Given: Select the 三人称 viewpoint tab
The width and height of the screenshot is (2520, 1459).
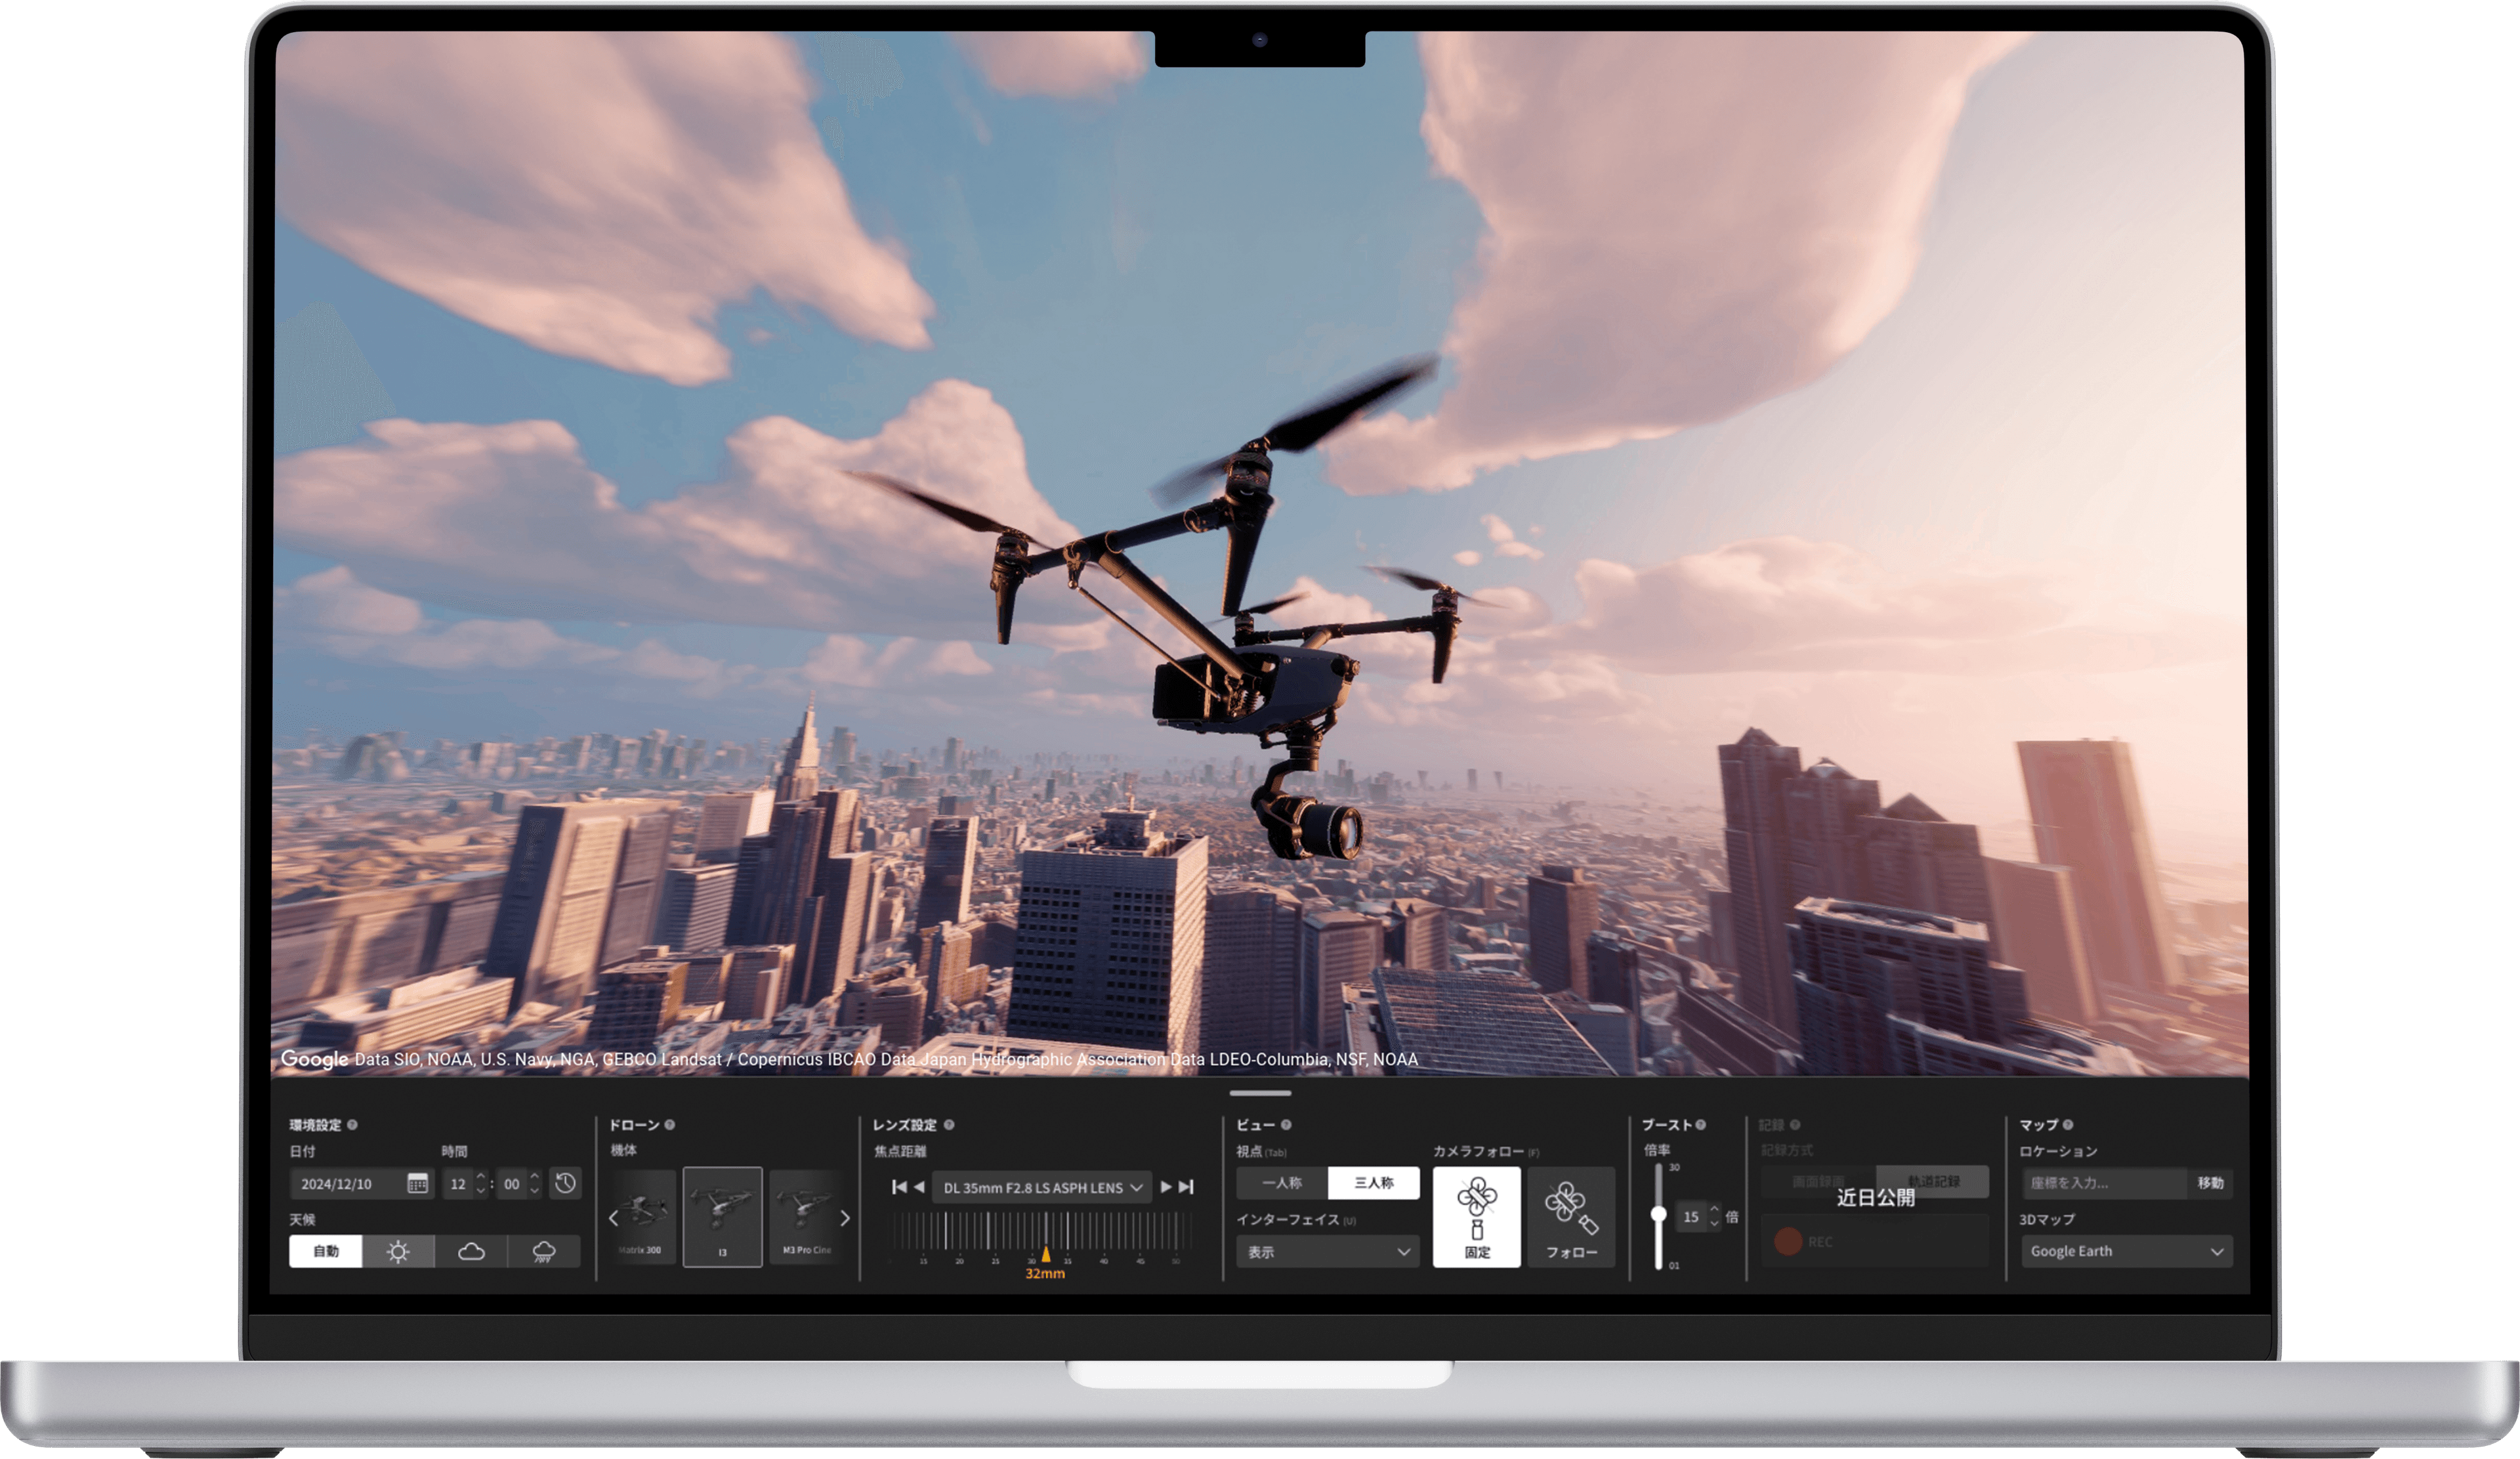Looking at the screenshot, I should pos(1373,1183).
